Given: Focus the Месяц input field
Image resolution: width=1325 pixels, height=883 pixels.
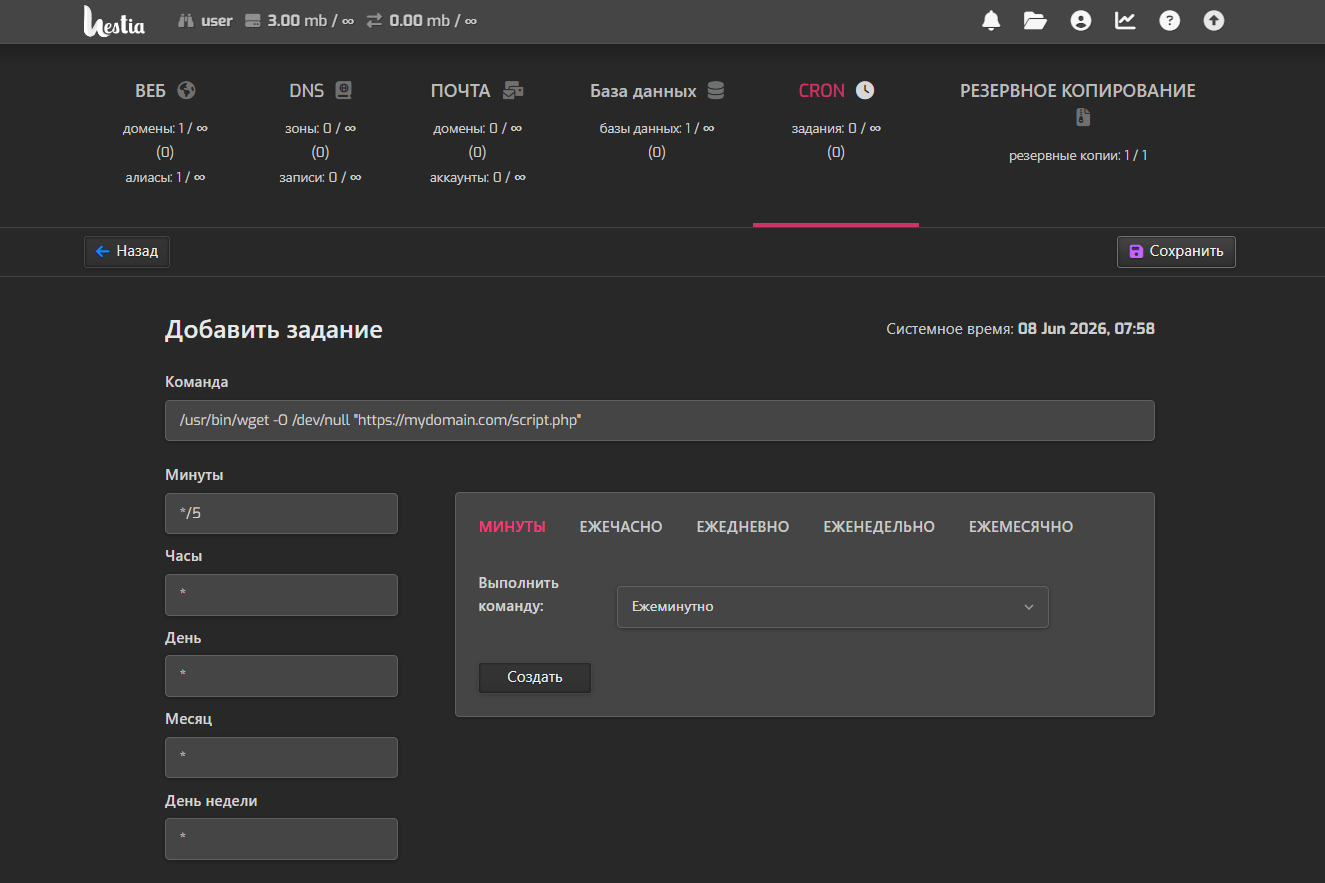Looking at the screenshot, I should point(281,758).
